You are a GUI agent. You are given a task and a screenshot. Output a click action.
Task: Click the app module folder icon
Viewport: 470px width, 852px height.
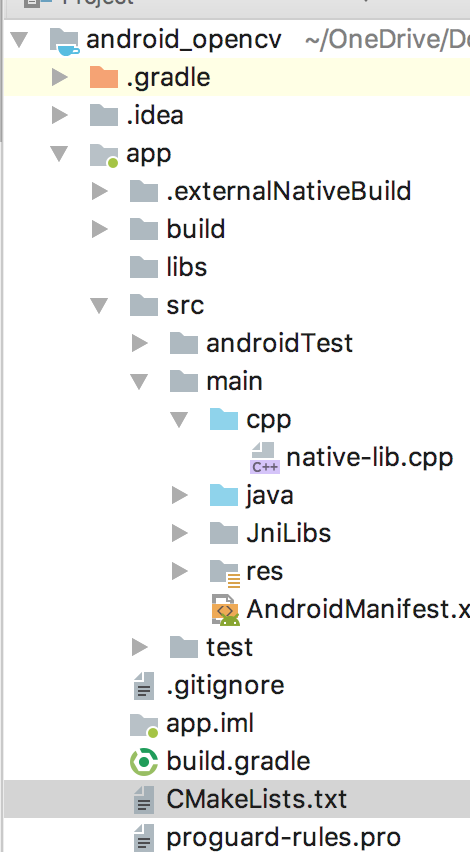pyautogui.click(x=104, y=154)
